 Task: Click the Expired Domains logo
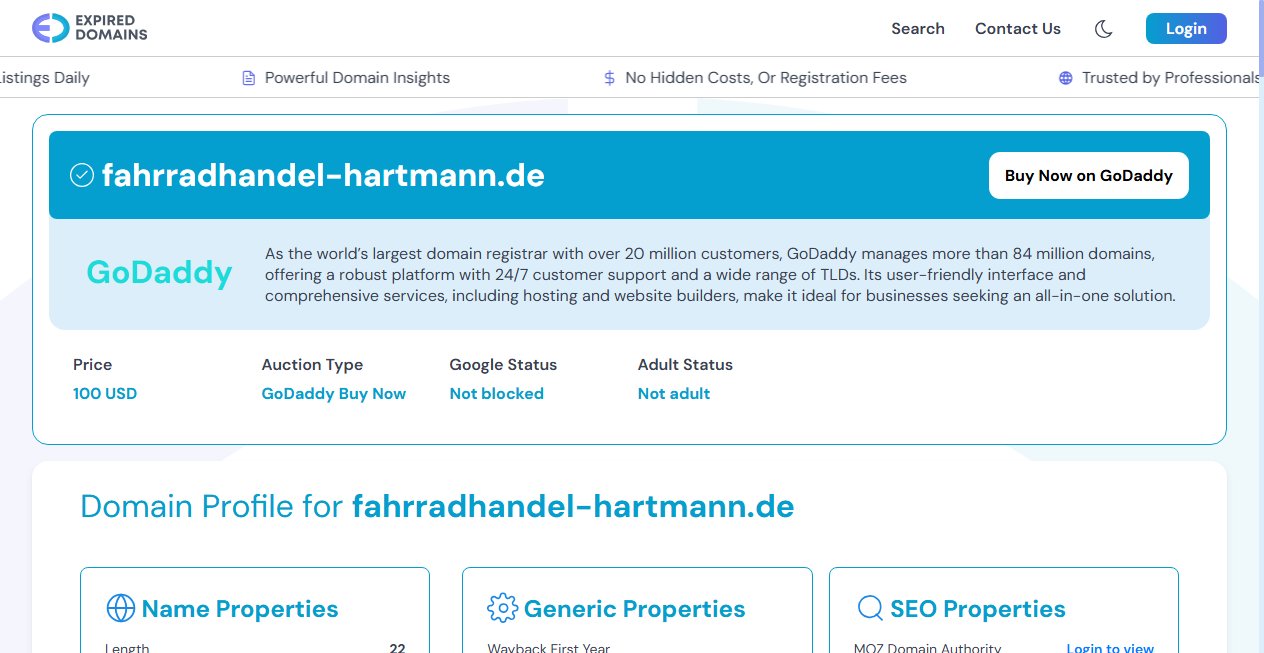pyautogui.click(x=89, y=28)
